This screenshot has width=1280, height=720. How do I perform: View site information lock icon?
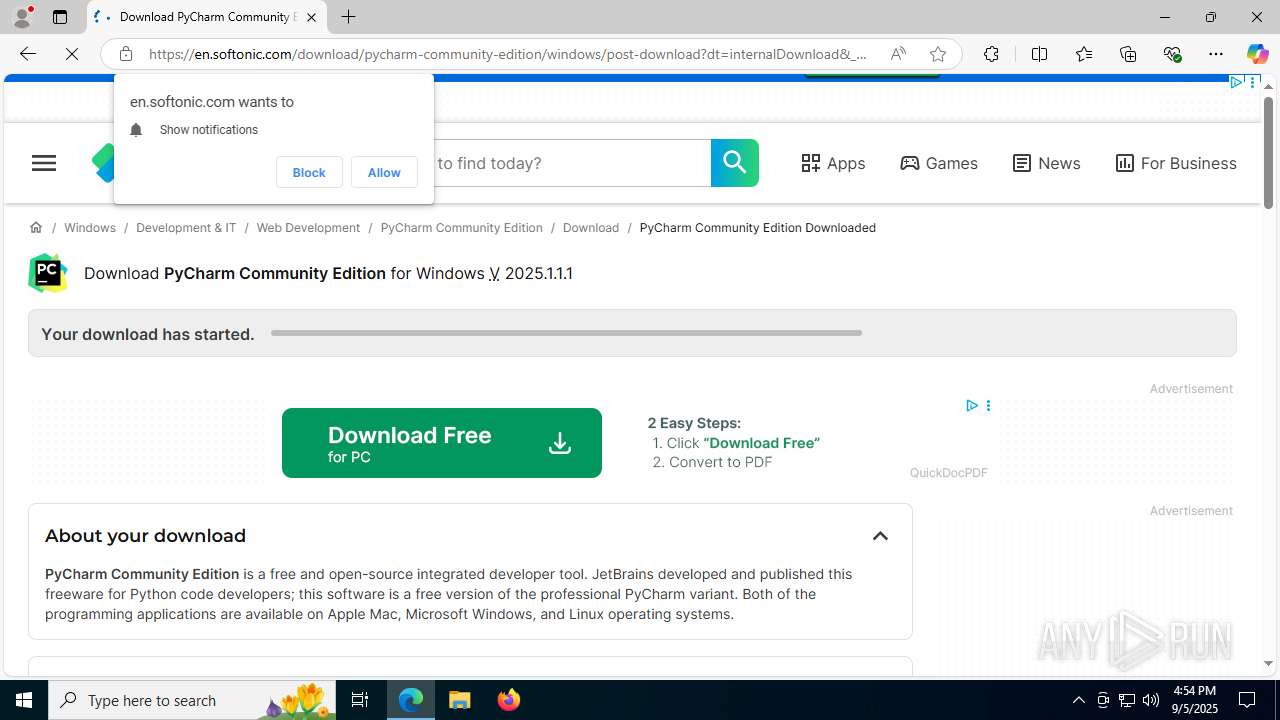[125, 54]
